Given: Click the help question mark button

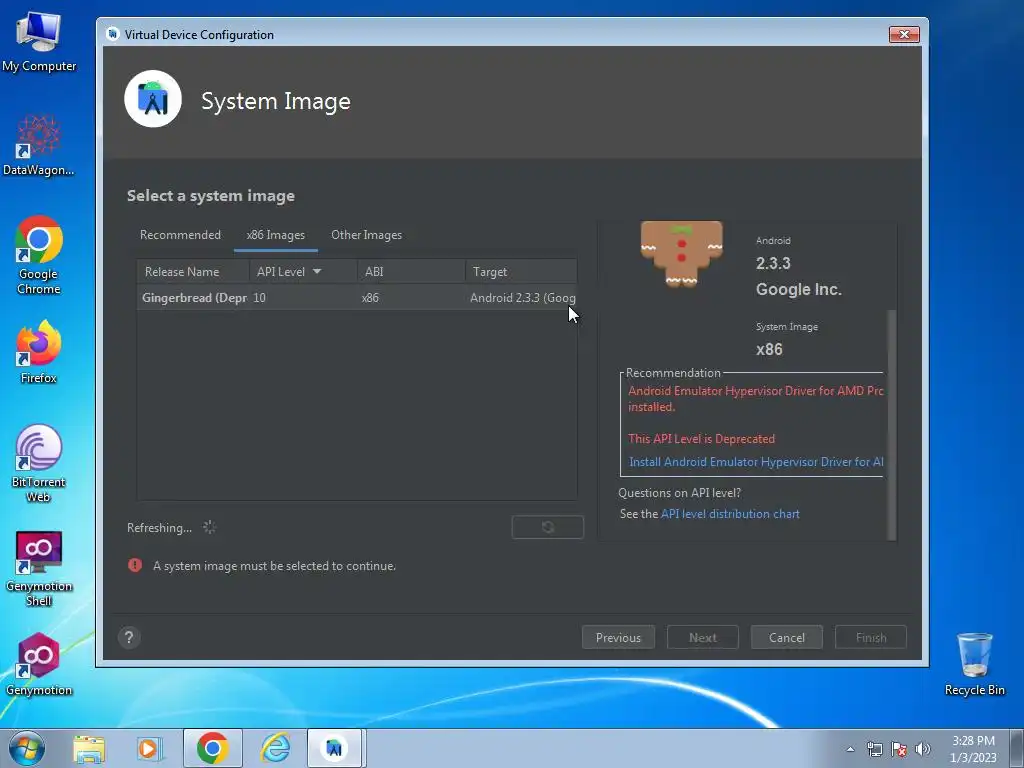Looking at the screenshot, I should click(129, 637).
